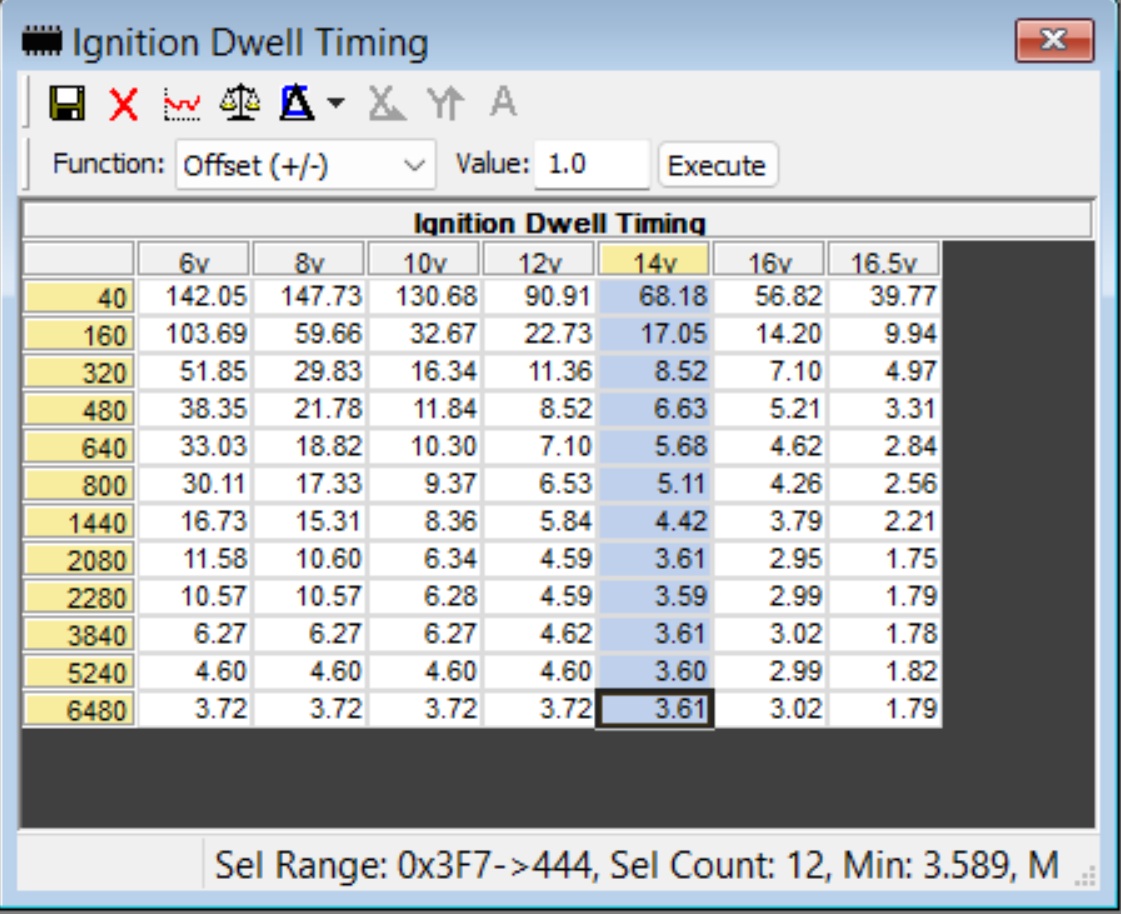Open the Function dropdown showing Offset (+/-)
The width and height of the screenshot is (1121, 914).
[x=305, y=165]
